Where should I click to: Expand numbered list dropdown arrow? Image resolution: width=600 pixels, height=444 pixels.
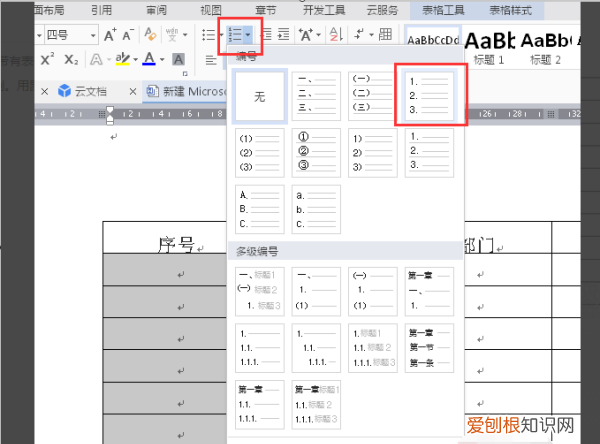pyautogui.click(x=248, y=35)
